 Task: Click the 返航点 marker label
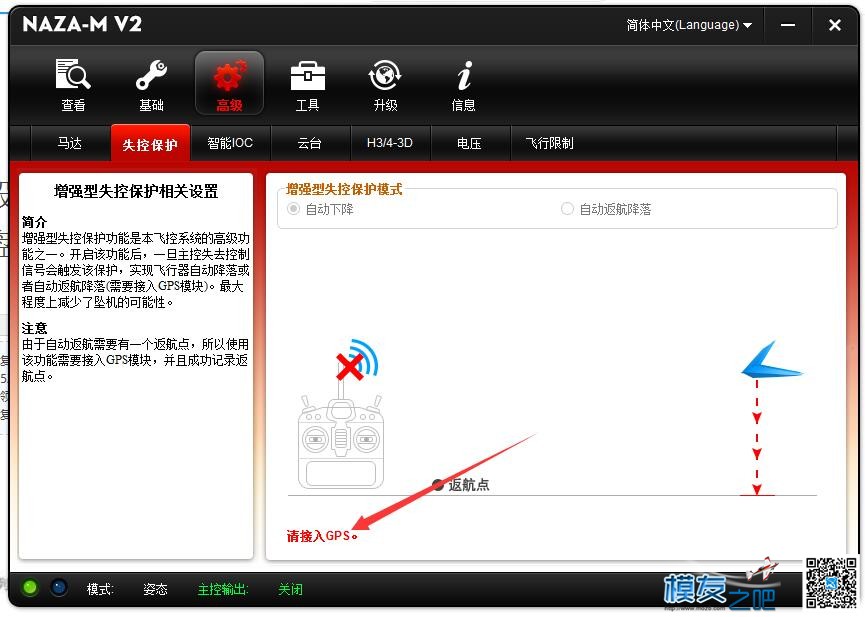(x=468, y=485)
